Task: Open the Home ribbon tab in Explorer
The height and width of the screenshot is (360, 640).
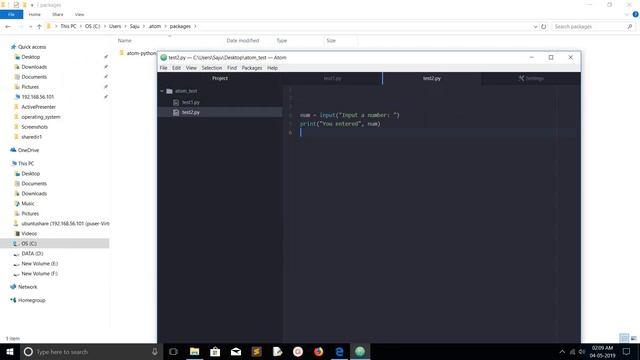Action: (35, 14)
